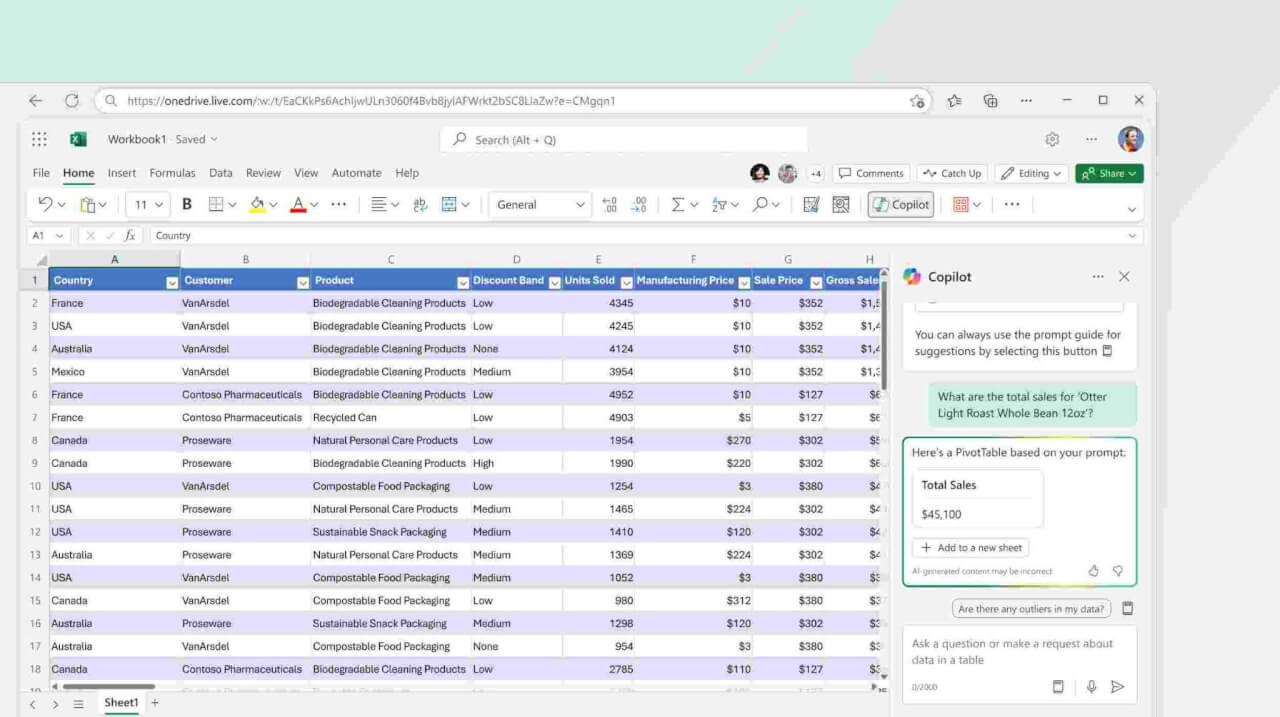Screen dimensions: 1280x717
Task: Apply the yellow fill color
Action: click(x=257, y=204)
